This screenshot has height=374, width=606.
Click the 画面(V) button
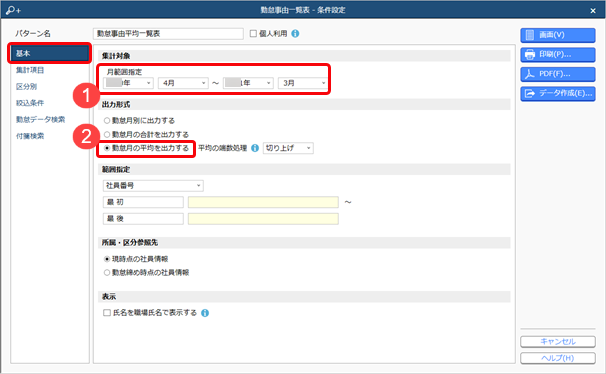coord(558,35)
